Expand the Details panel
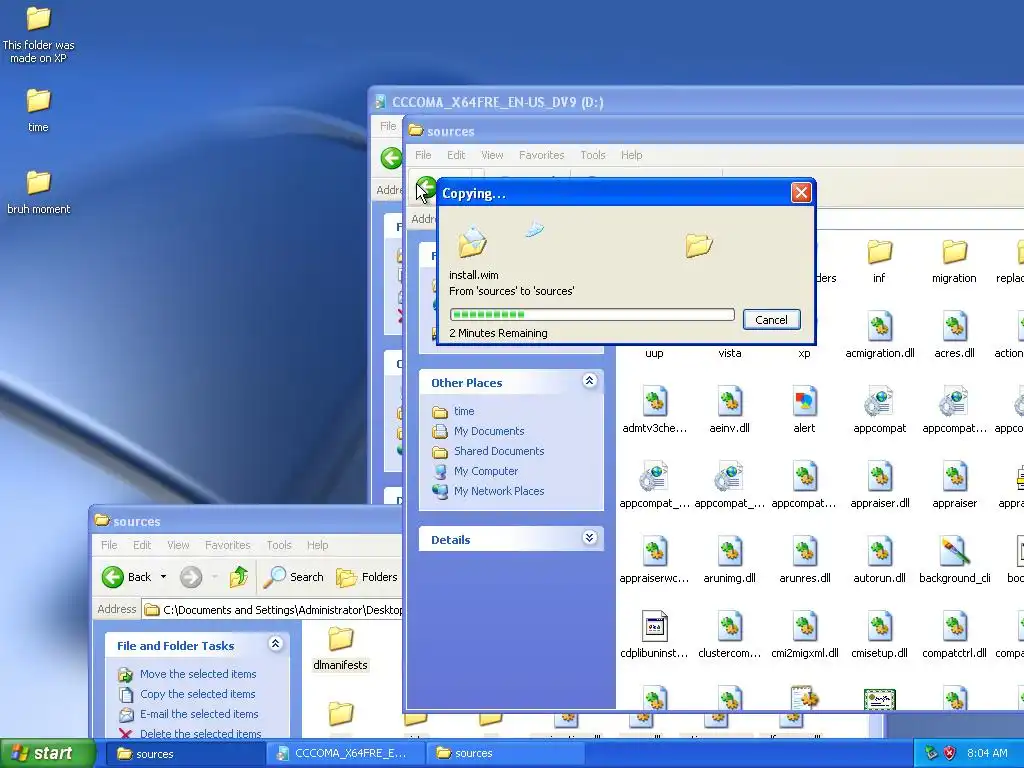The height and width of the screenshot is (768, 1024). tap(589, 538)
